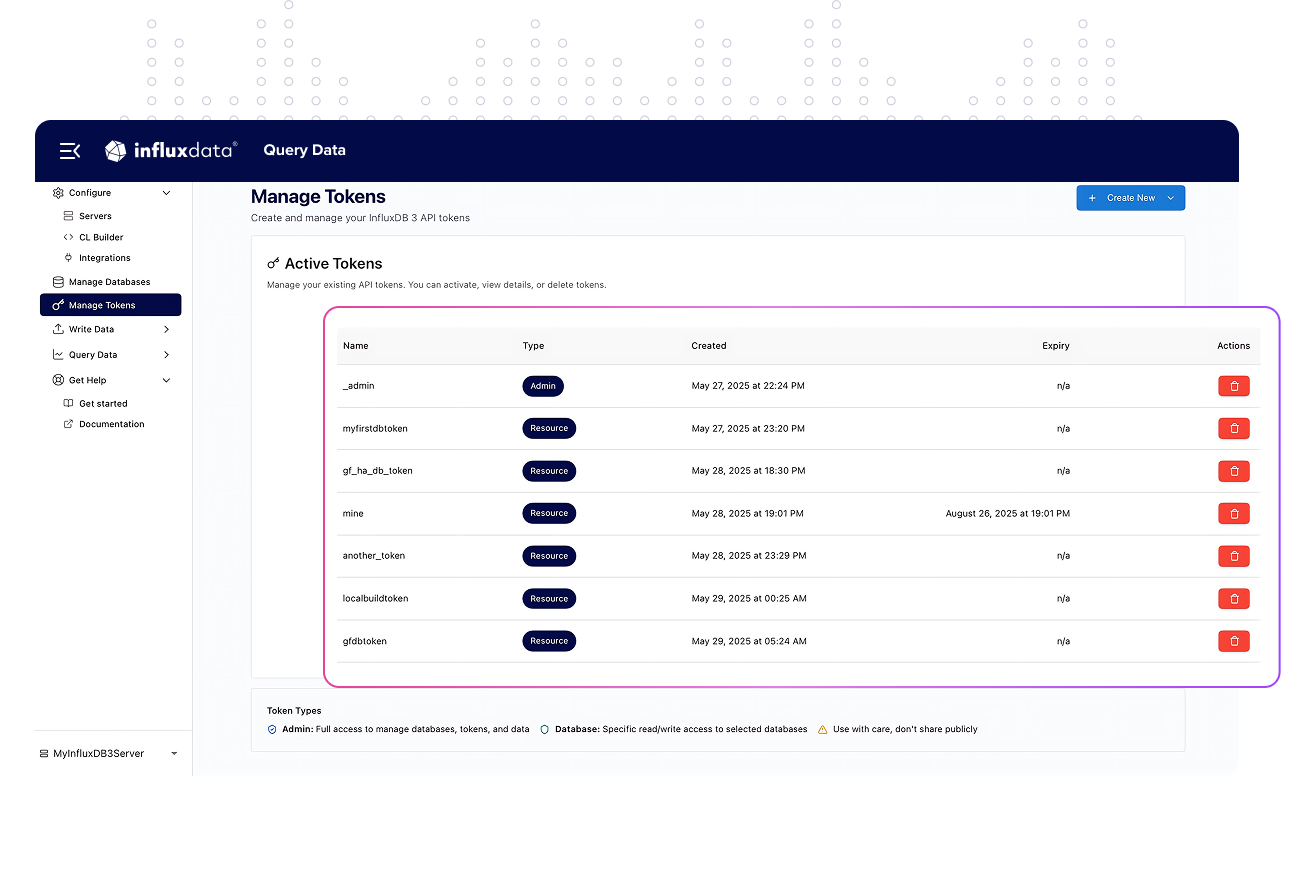Click the Admin shield icon in Token Types
The width and height of the screenshot is (1306, 875).
coord(272,730)
